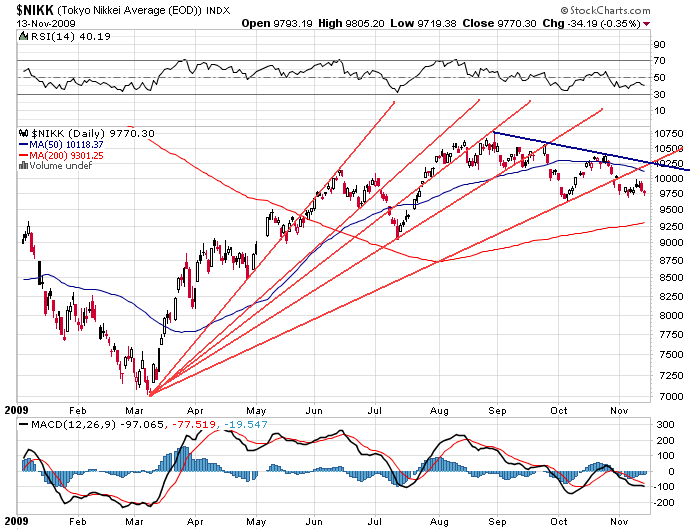
Task: Click the price axis label 8500
Action: [671, 277]
